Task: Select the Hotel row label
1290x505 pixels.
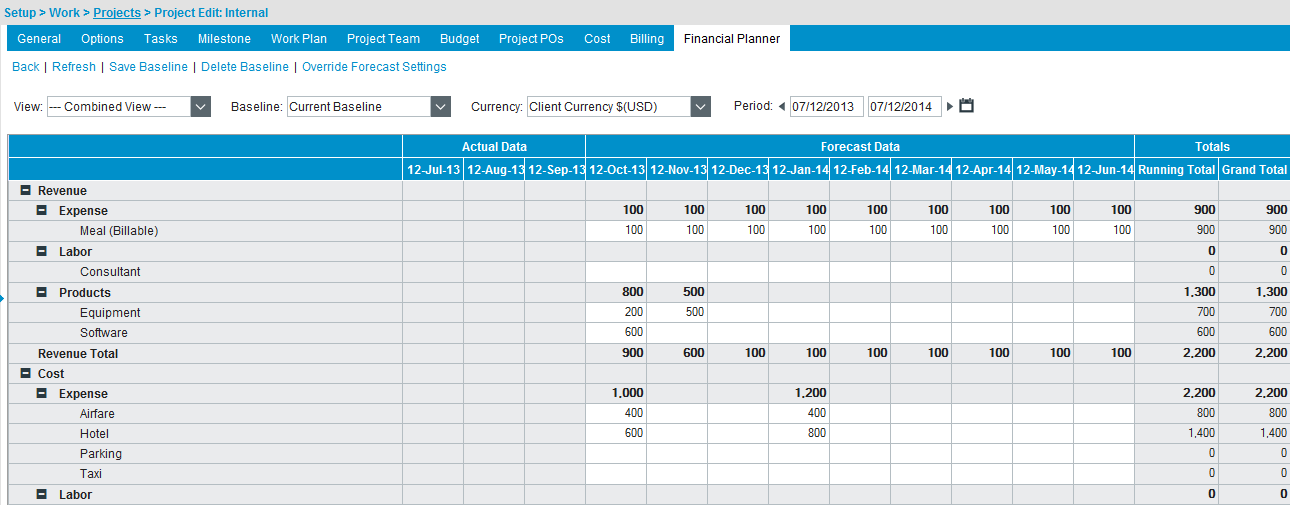Action: coord(94,434)
